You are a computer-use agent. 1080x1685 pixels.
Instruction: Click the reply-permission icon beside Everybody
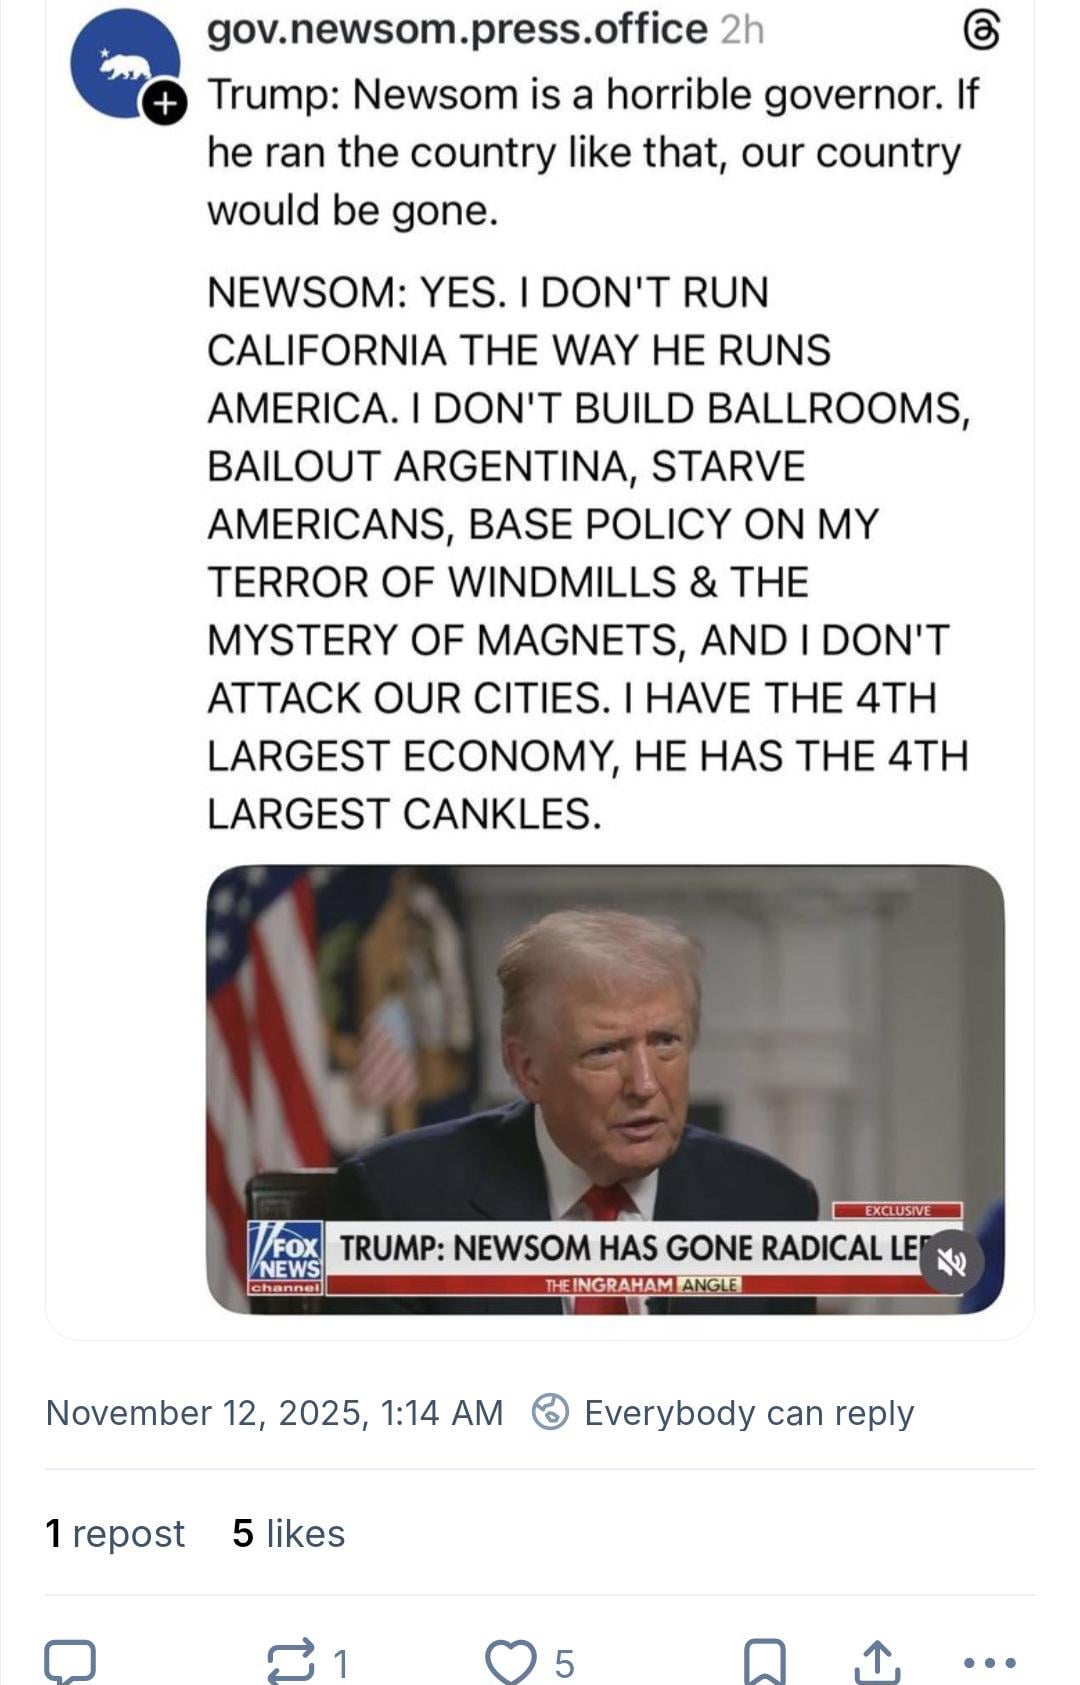[550, 1412]
